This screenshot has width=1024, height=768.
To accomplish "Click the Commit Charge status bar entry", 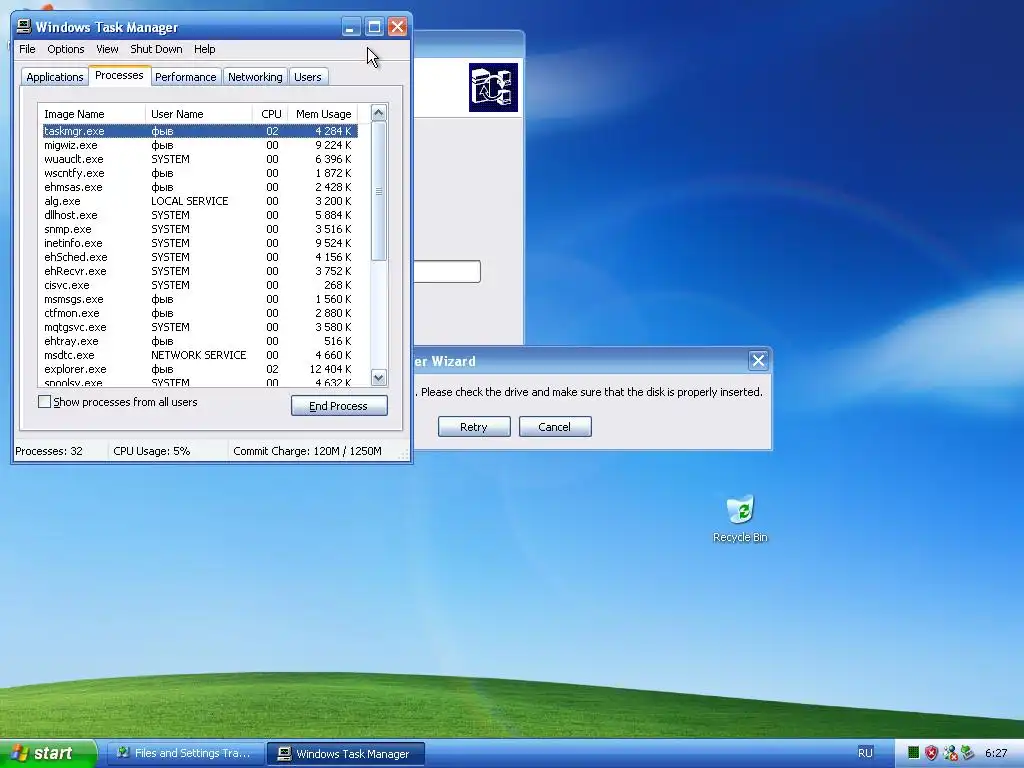I will [307, 451].
